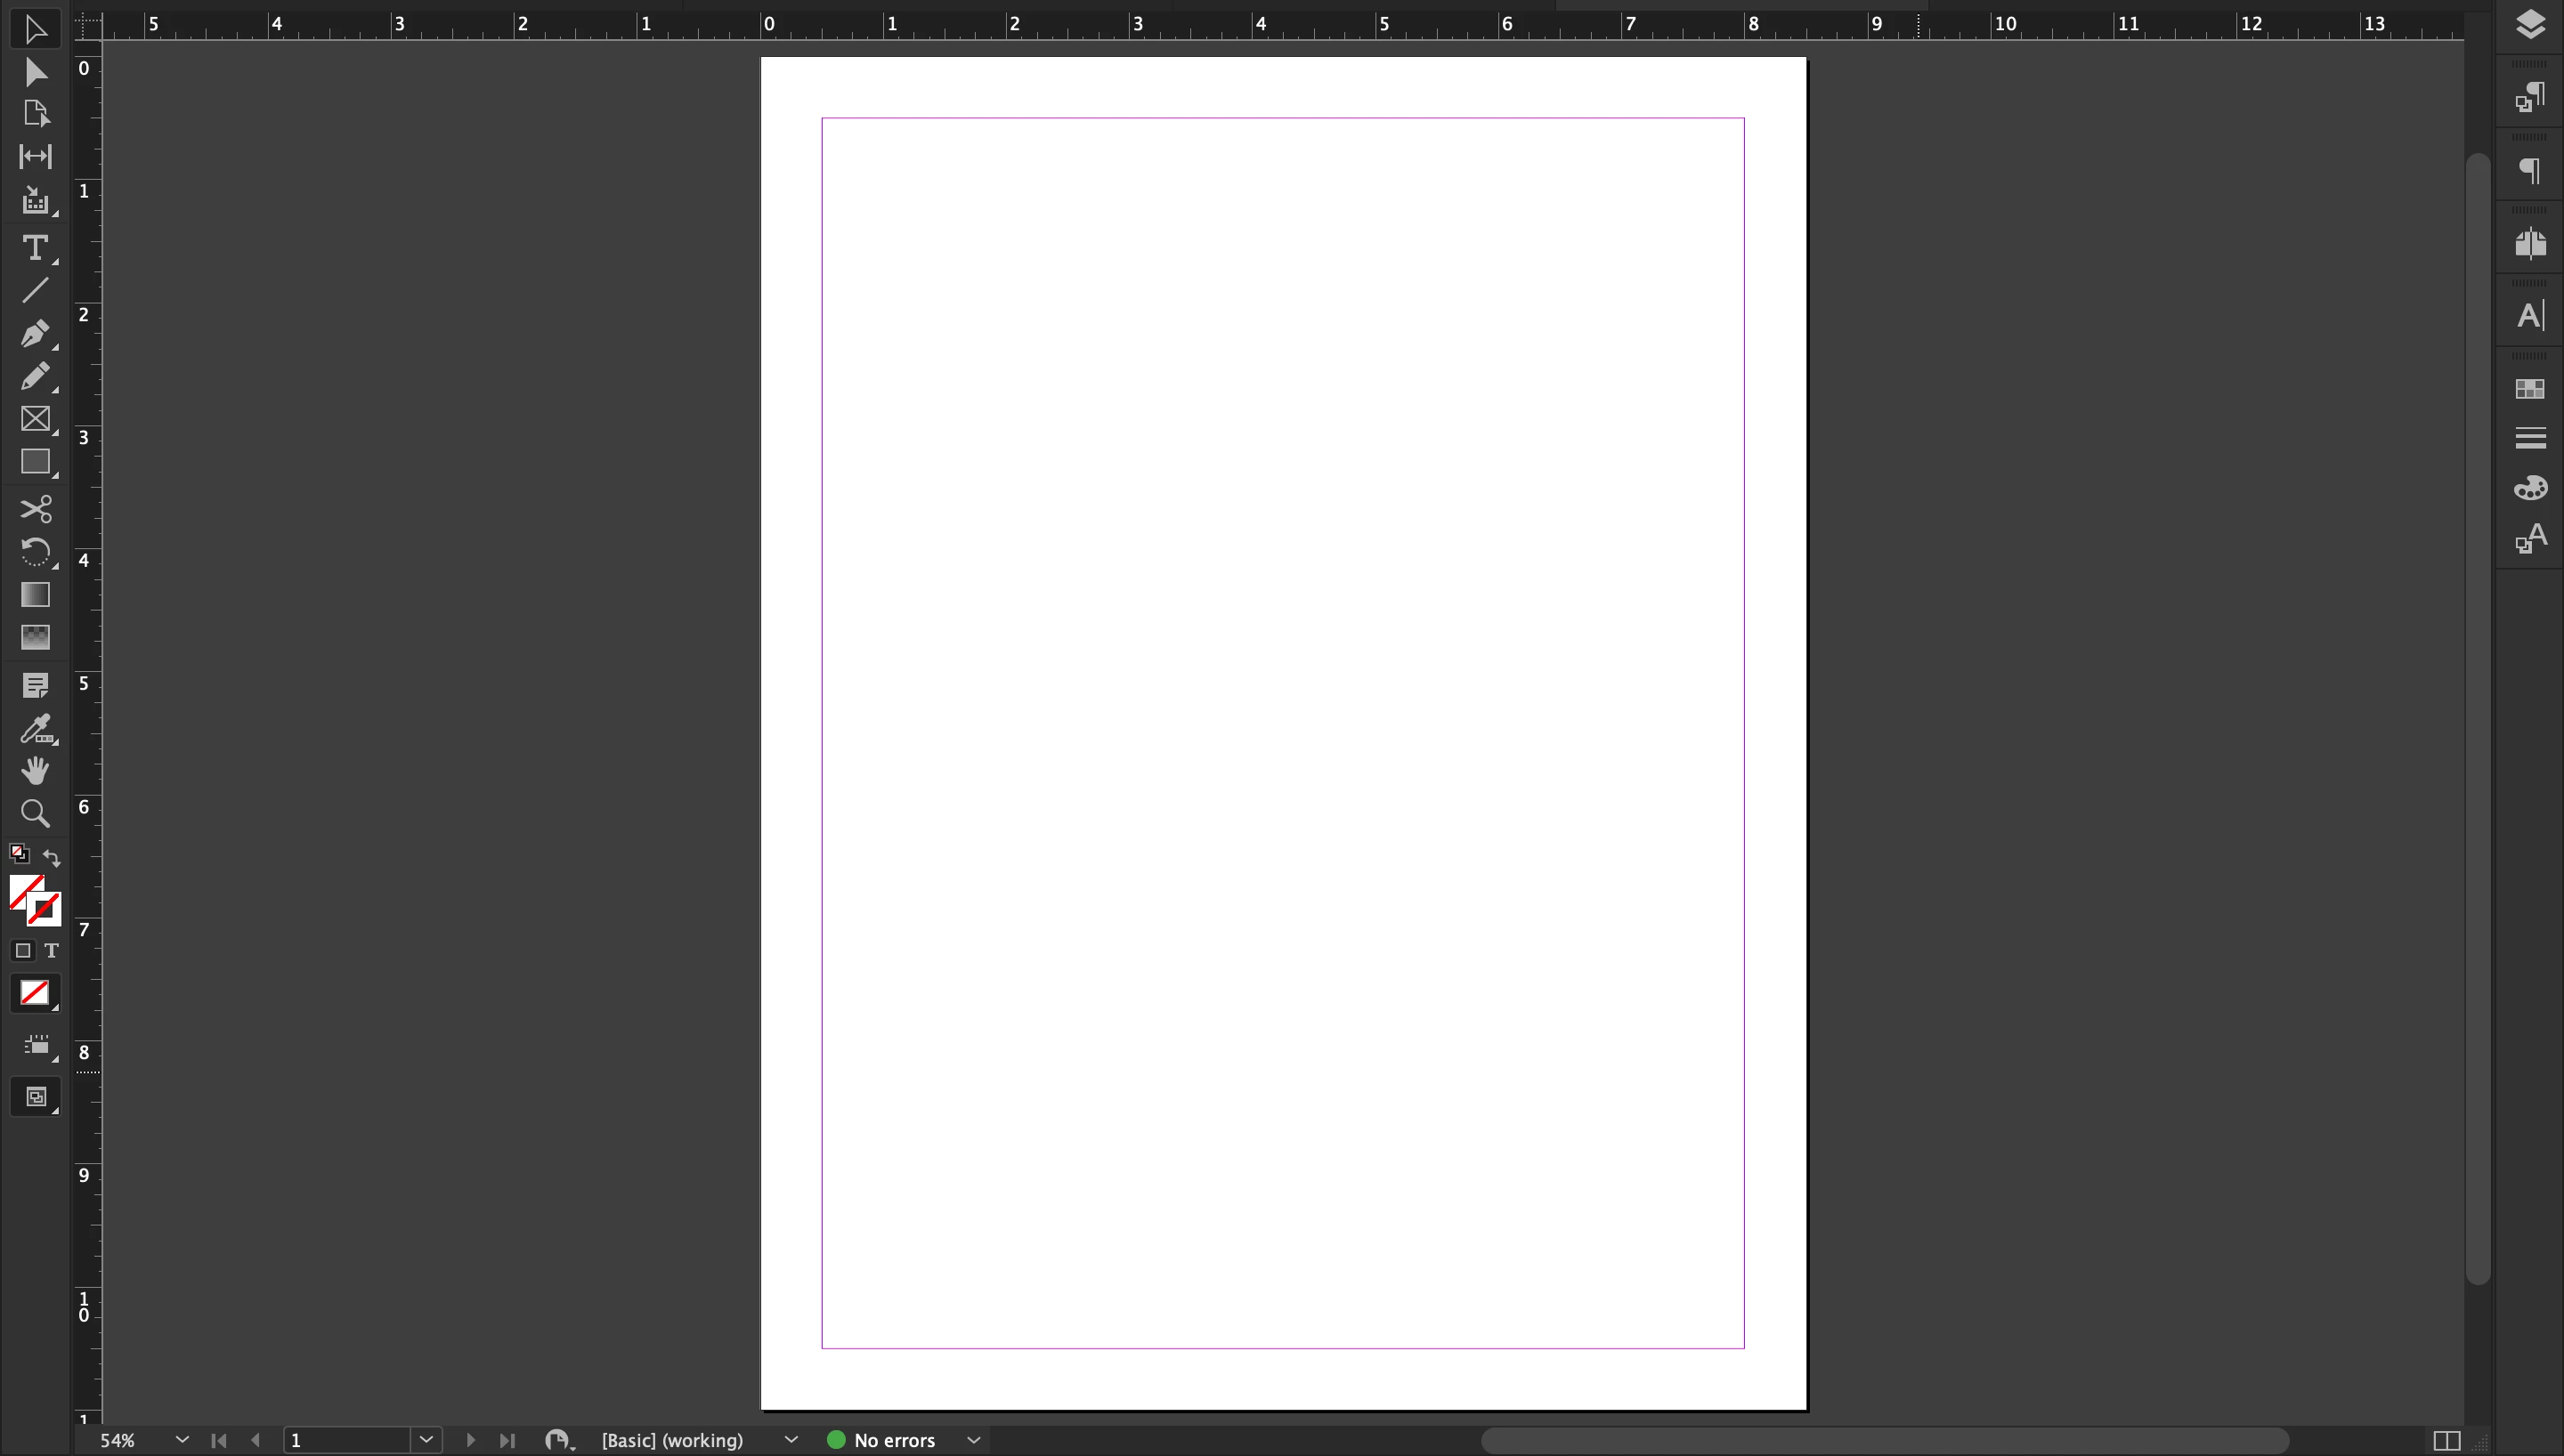Screen dimensions: 2564x1456
Task: Go to the next page
Action: [x=470, y=1440]
